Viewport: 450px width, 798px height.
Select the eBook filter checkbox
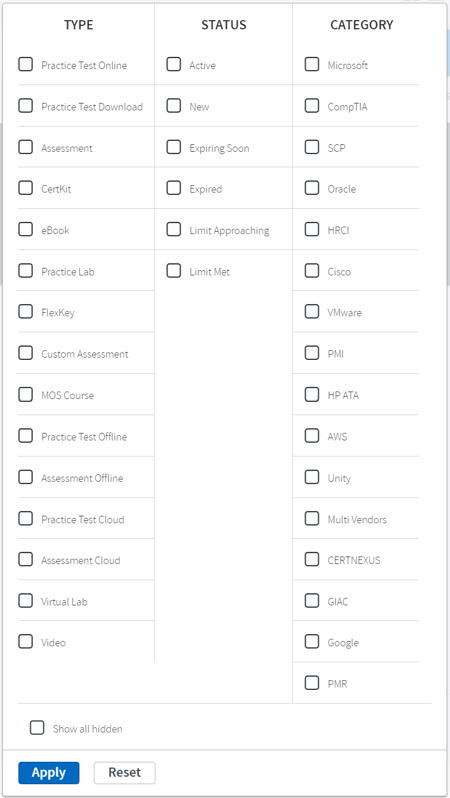[25, 230]
